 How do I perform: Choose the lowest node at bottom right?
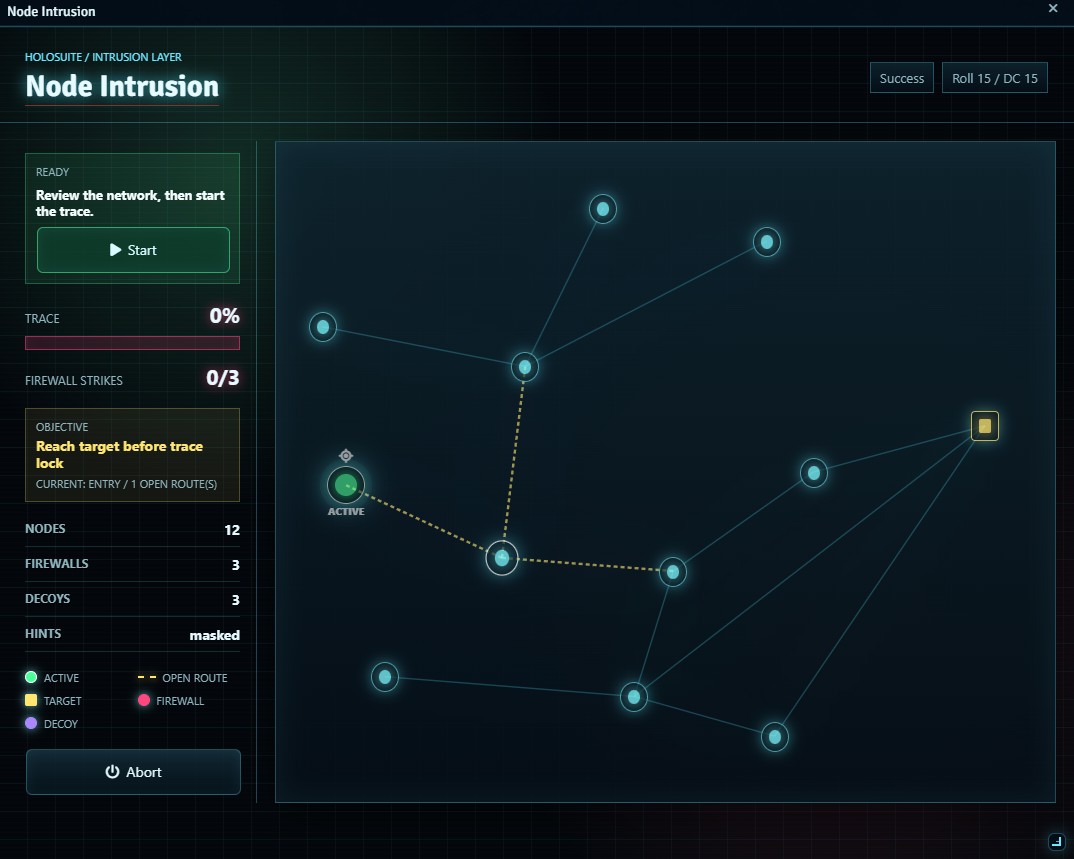(775, 737)
